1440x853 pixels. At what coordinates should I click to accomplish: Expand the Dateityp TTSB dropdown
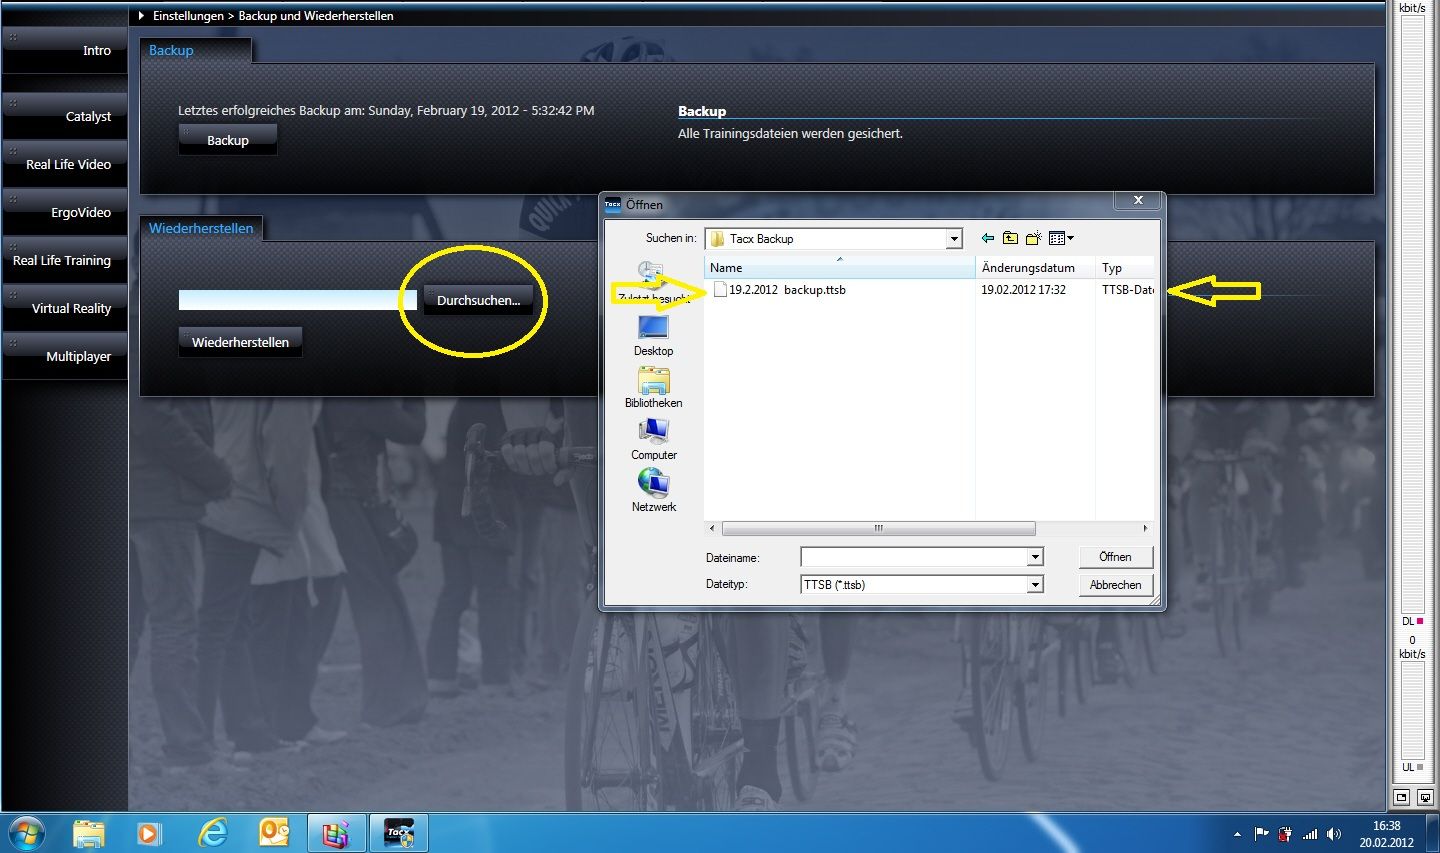[1035, 585]
